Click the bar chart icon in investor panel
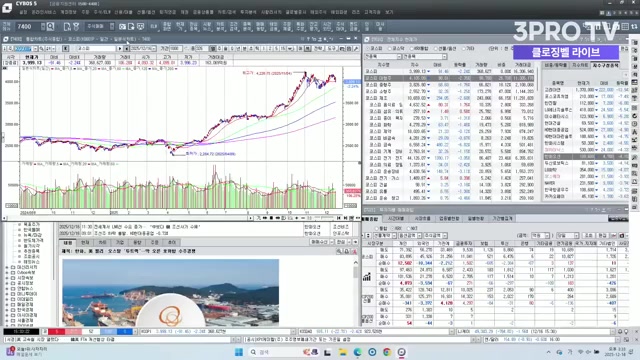Image resolution: width=640 pixels, height=360 pixels. pyautogui.click(x=367, y=277)
